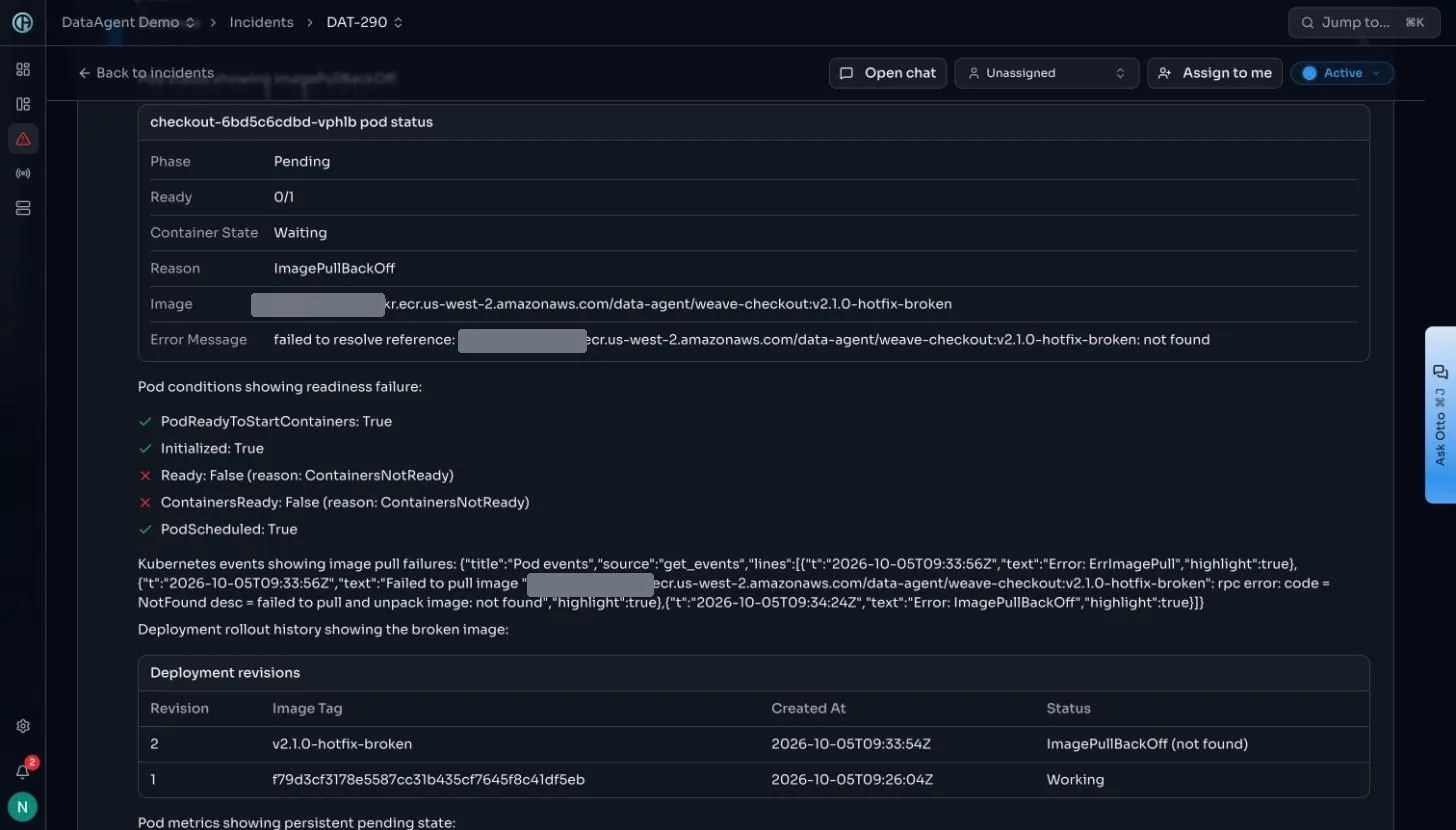Click the 0/1 Ready value
1456x830 pixels.
pyautogui.click(x=284, y=197)
